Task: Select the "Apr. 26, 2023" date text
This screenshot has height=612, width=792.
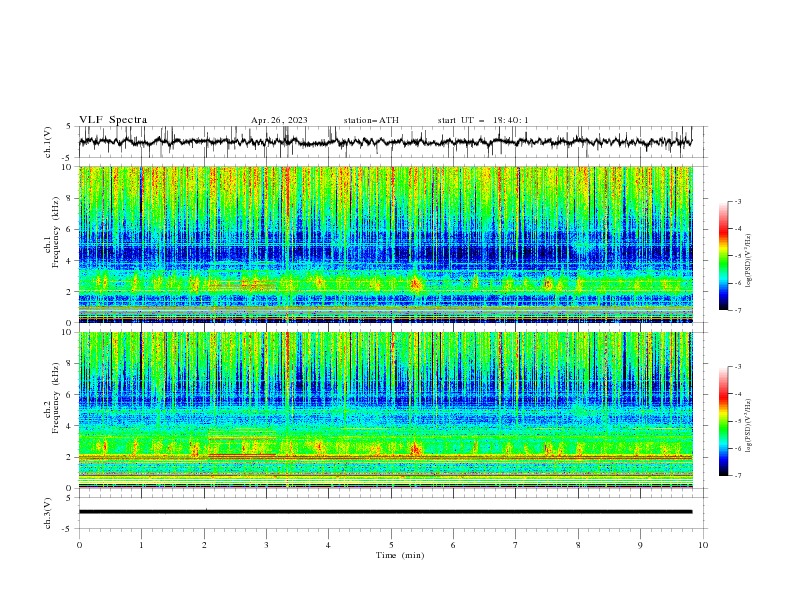Action: click(279, 120)
